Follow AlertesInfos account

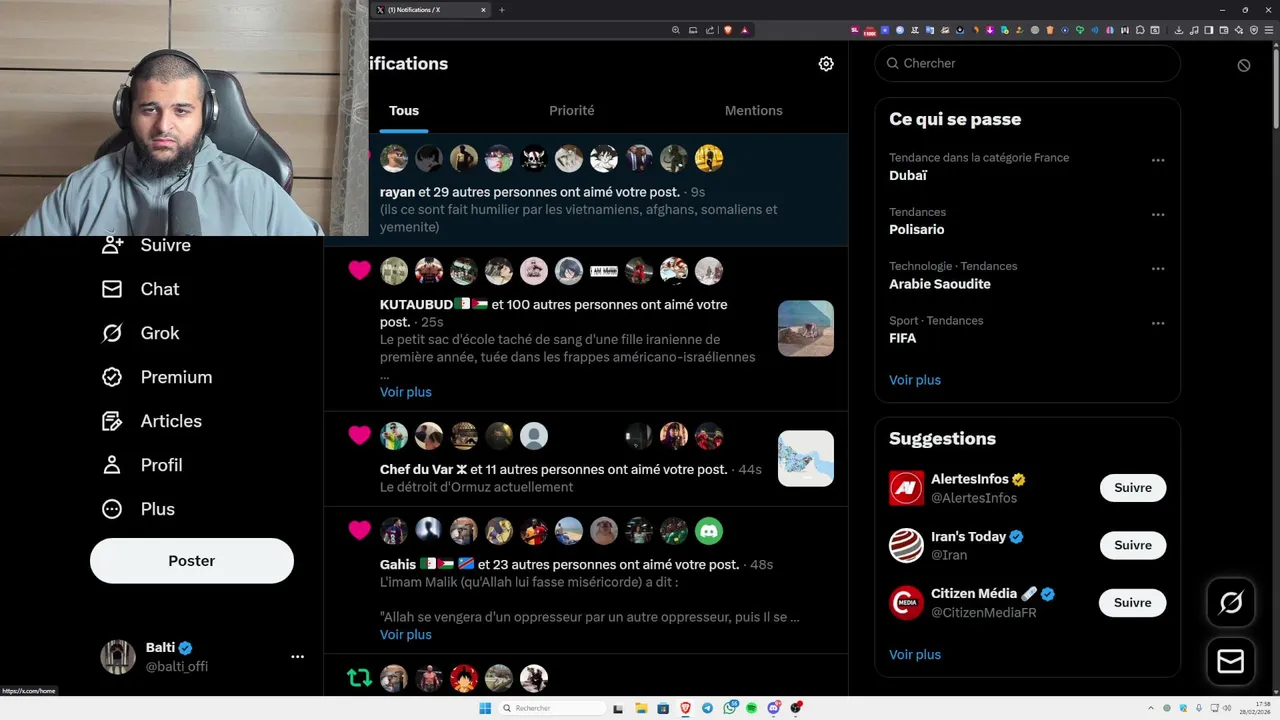pos(1133,488)
